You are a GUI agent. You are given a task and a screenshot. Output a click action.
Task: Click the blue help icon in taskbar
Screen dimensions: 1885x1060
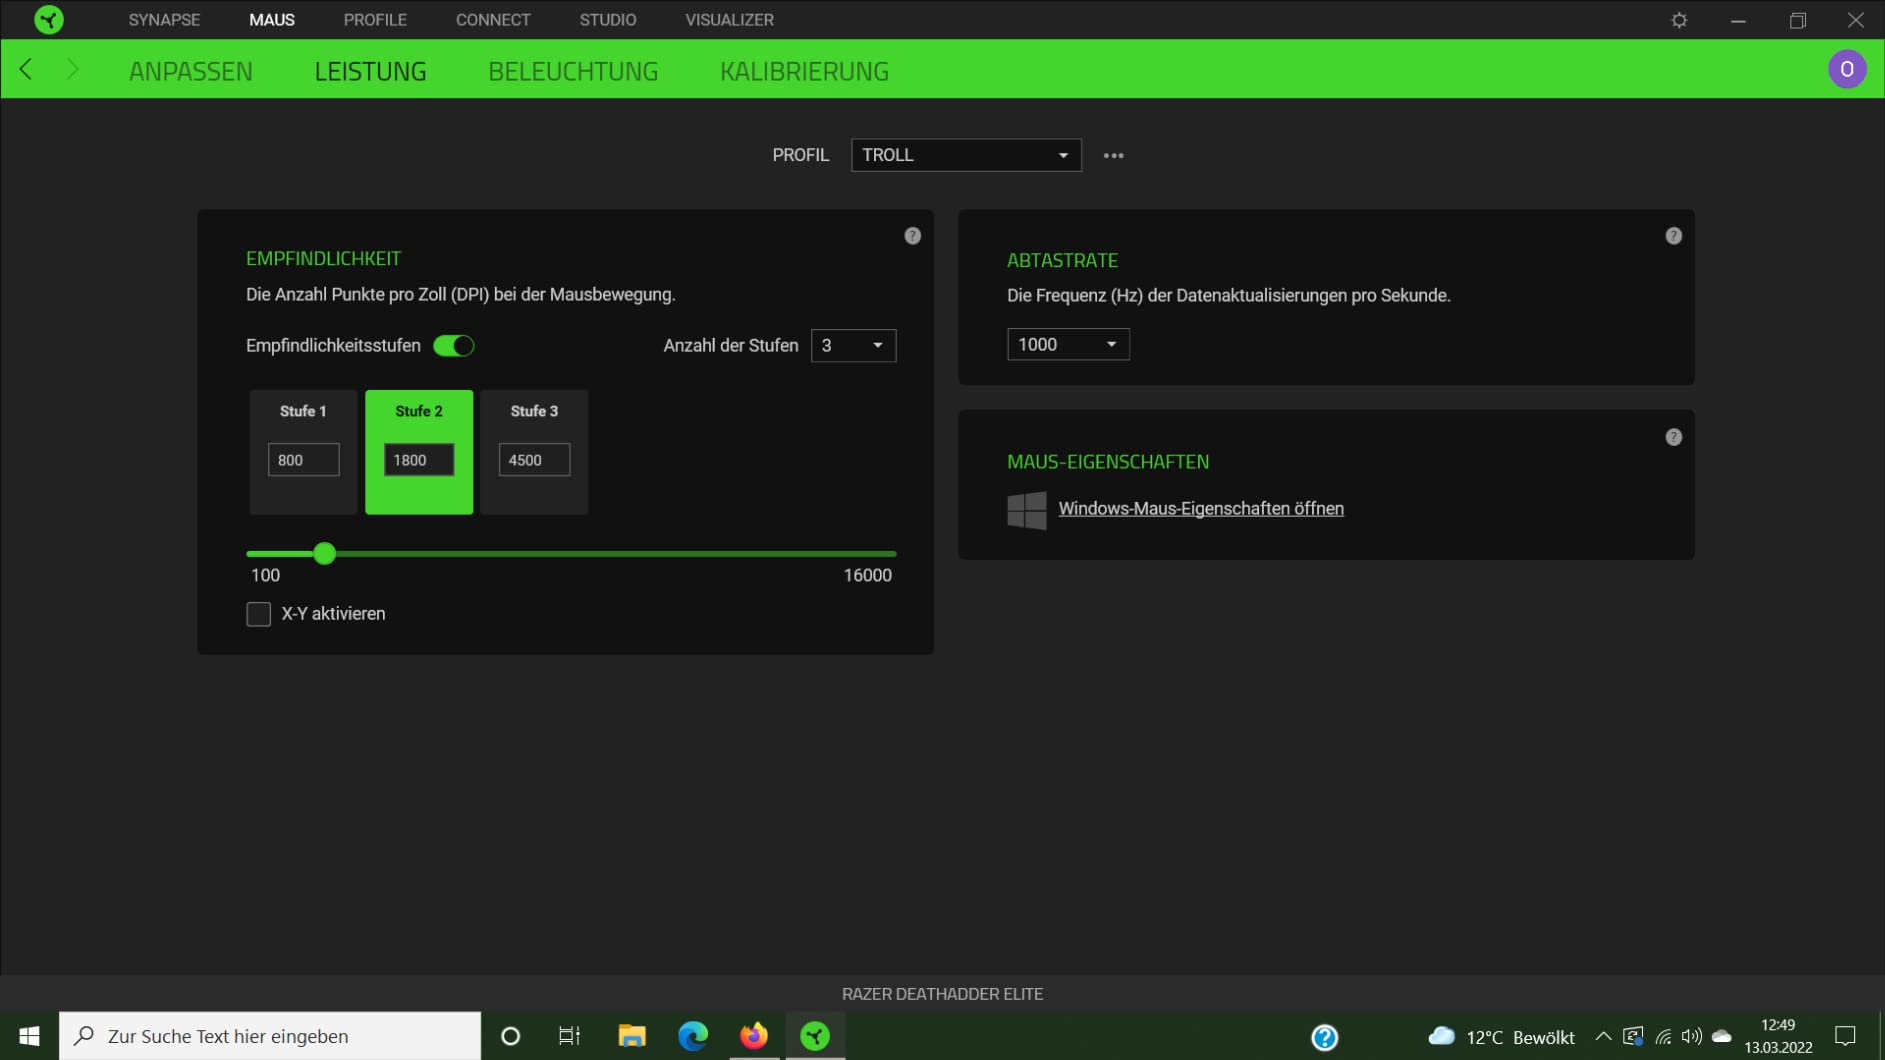[x=1324, y=1037]
